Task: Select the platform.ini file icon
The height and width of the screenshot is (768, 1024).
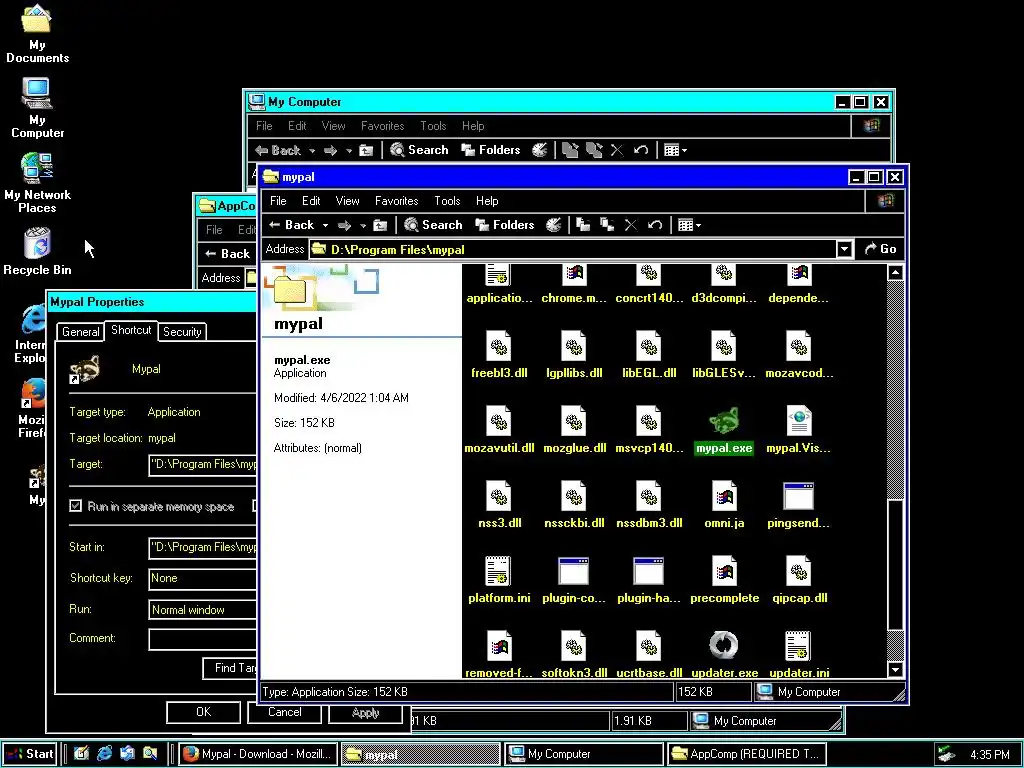Action: 498,571
